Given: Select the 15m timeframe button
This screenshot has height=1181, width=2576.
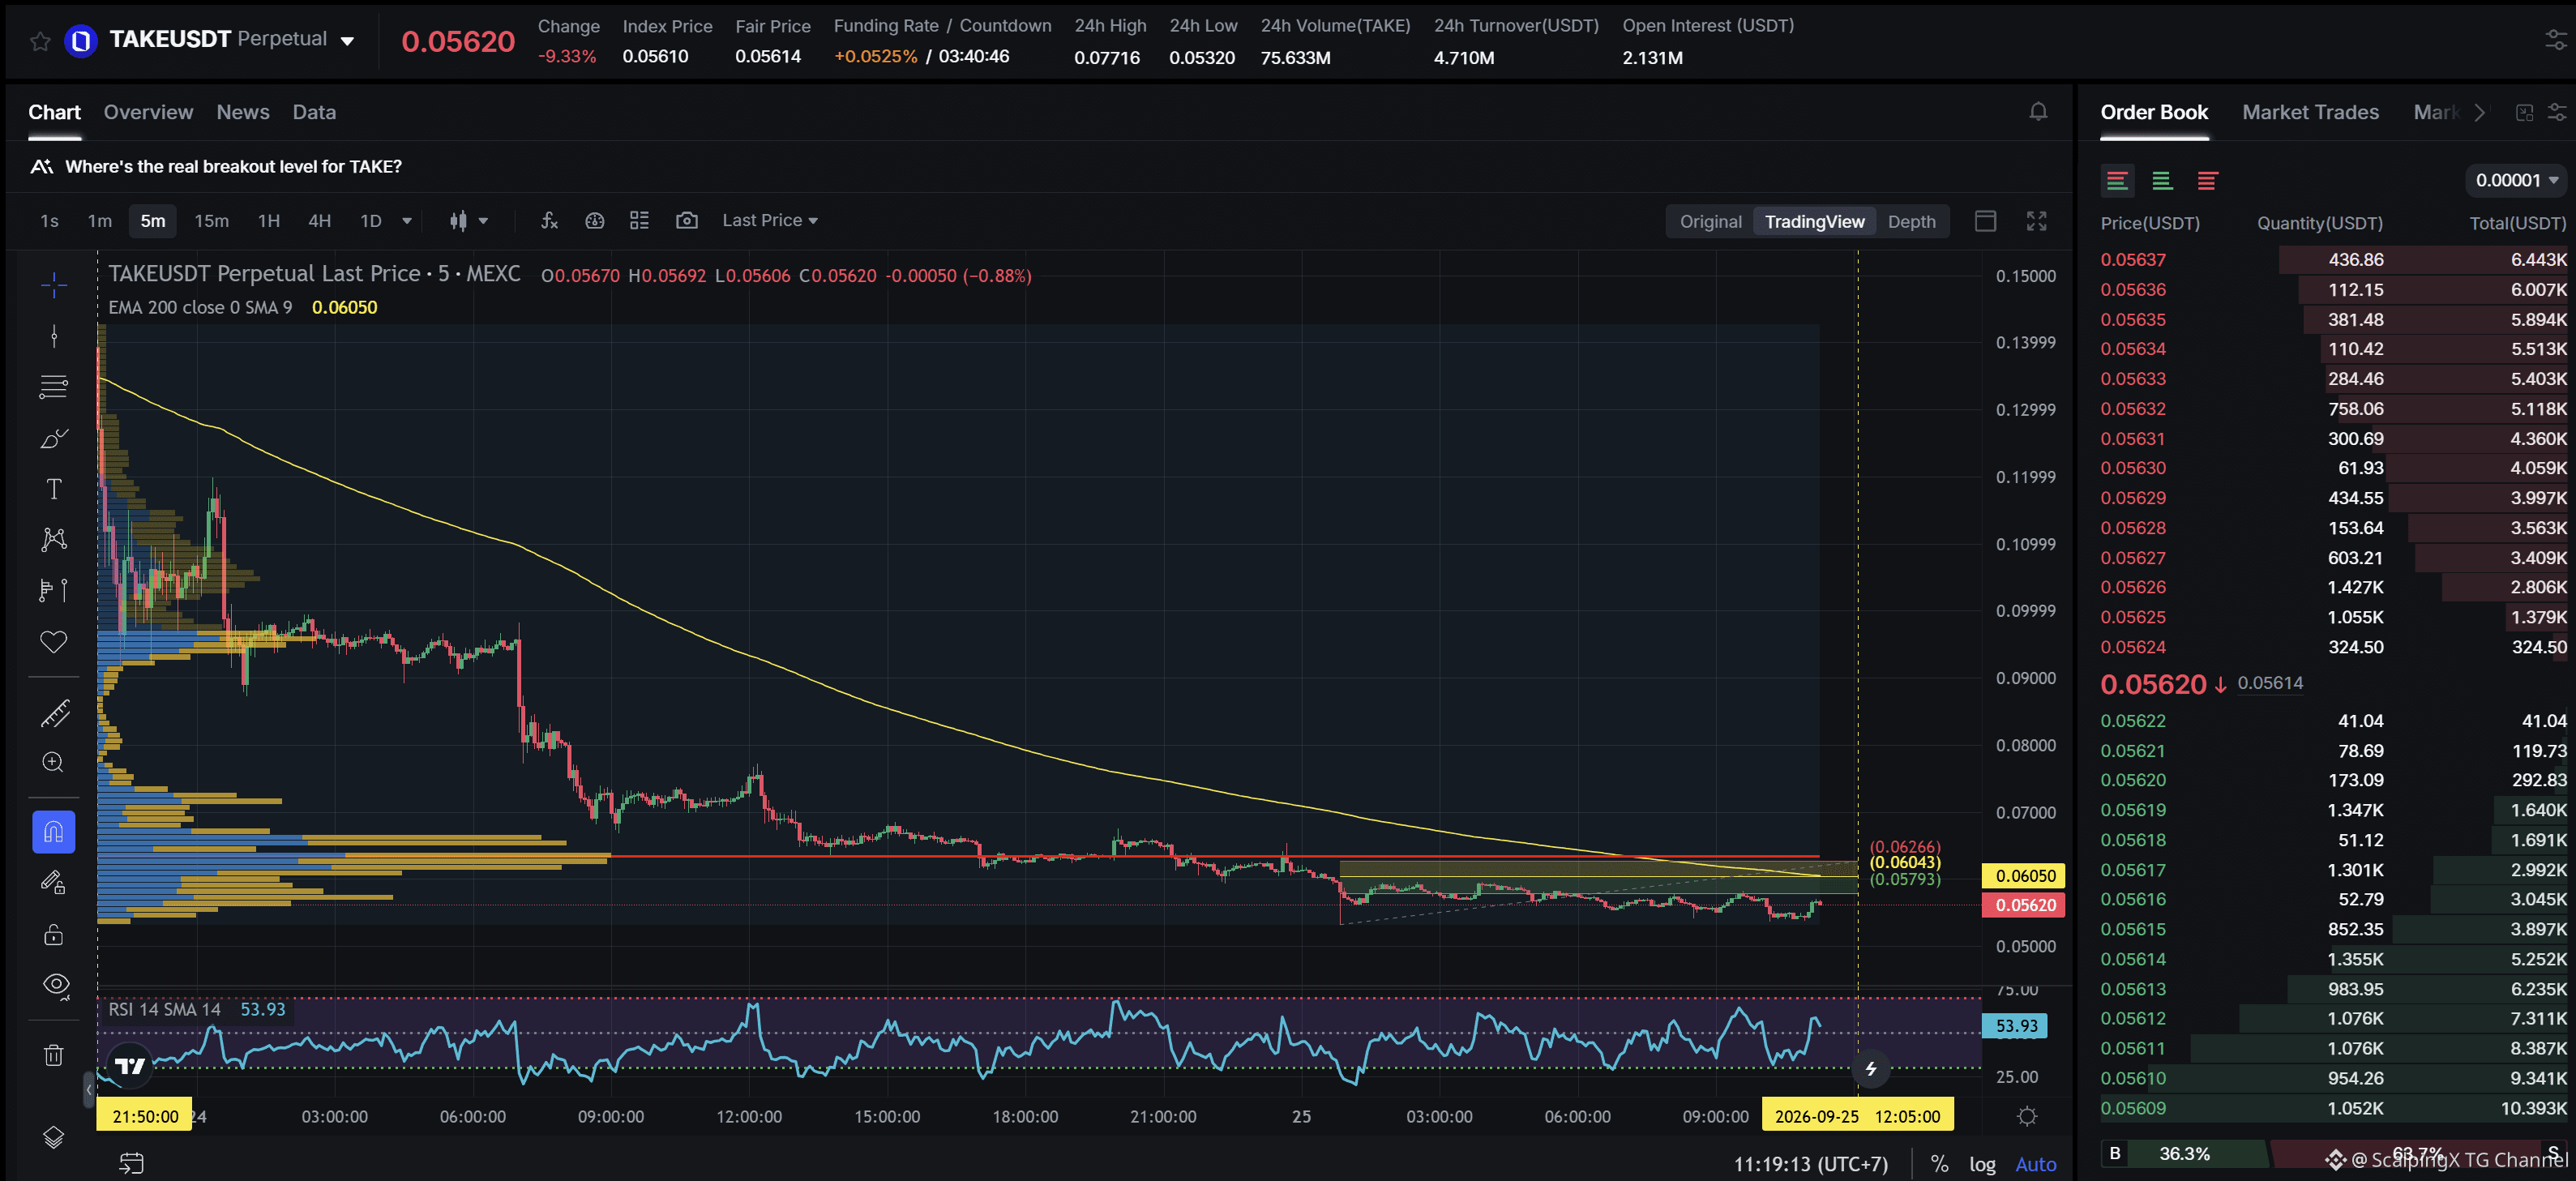Looking at the screenshot, I should [x=212, y=221].
